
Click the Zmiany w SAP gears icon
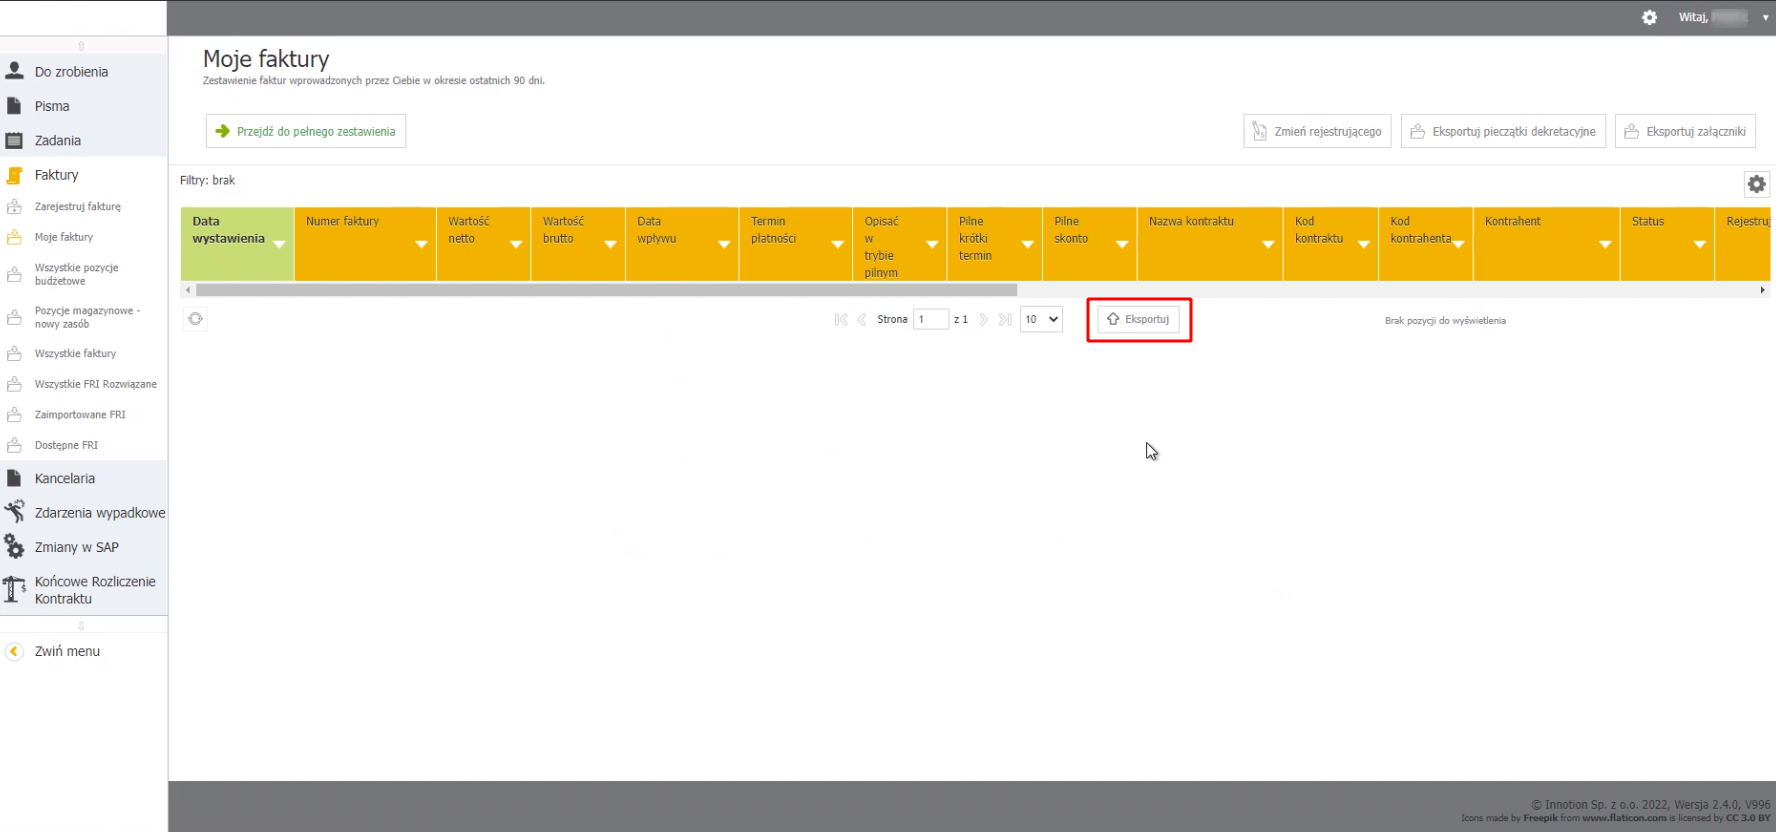14,546
